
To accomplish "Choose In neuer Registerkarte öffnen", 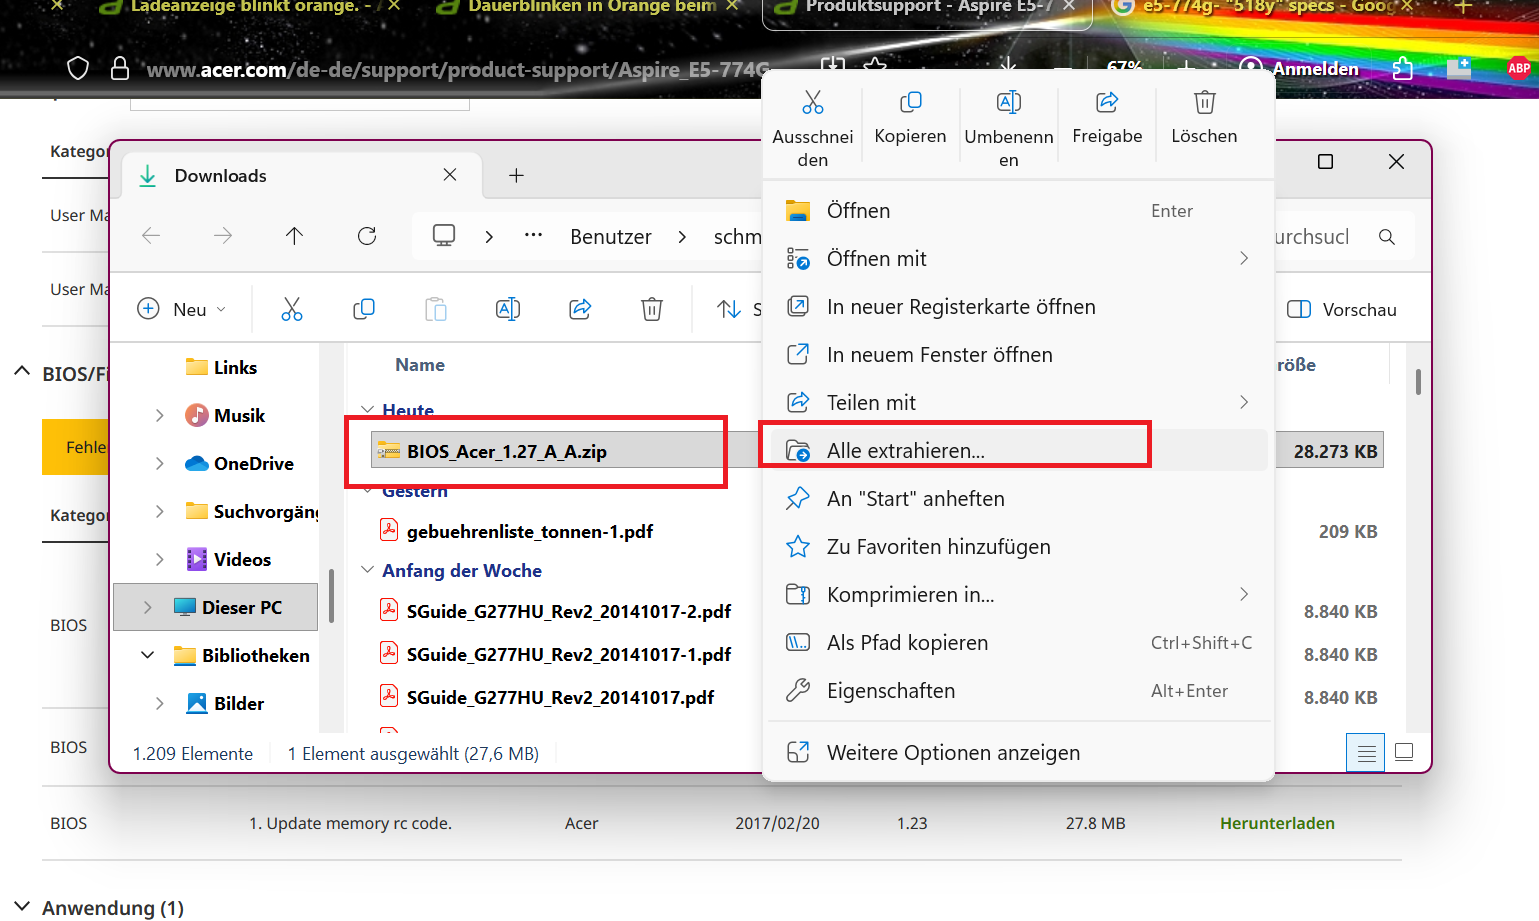I will [1018, 307].
